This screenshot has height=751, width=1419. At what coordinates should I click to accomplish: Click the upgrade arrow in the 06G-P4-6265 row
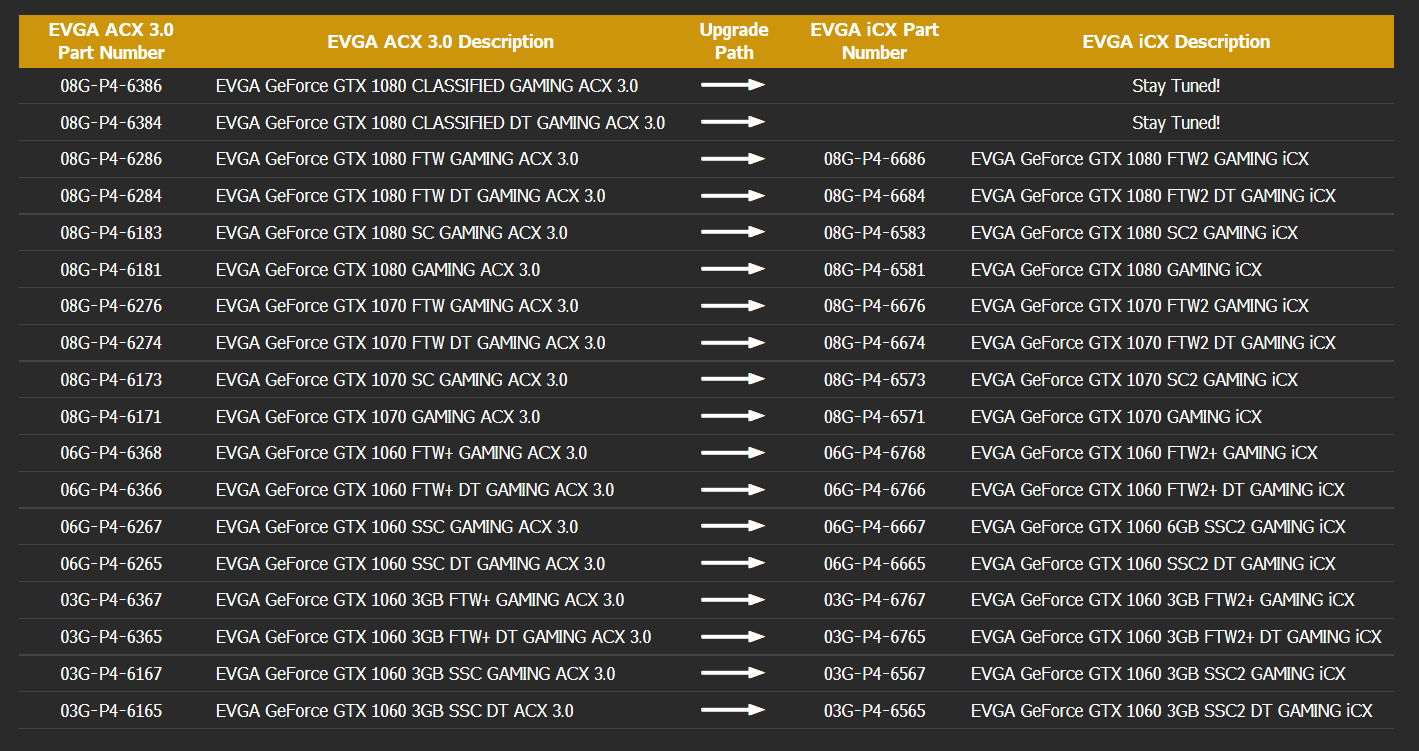pos(733,563)
